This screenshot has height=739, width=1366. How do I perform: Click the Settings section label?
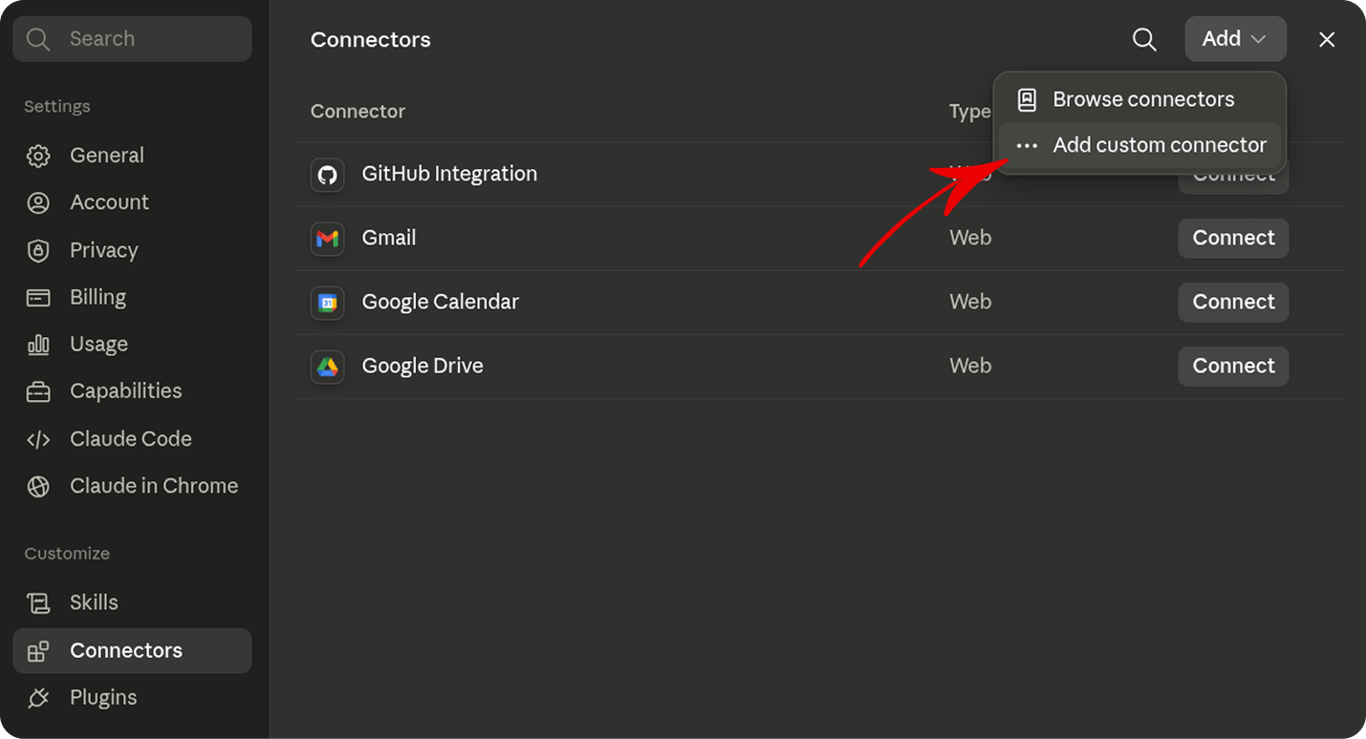point(57,106)
